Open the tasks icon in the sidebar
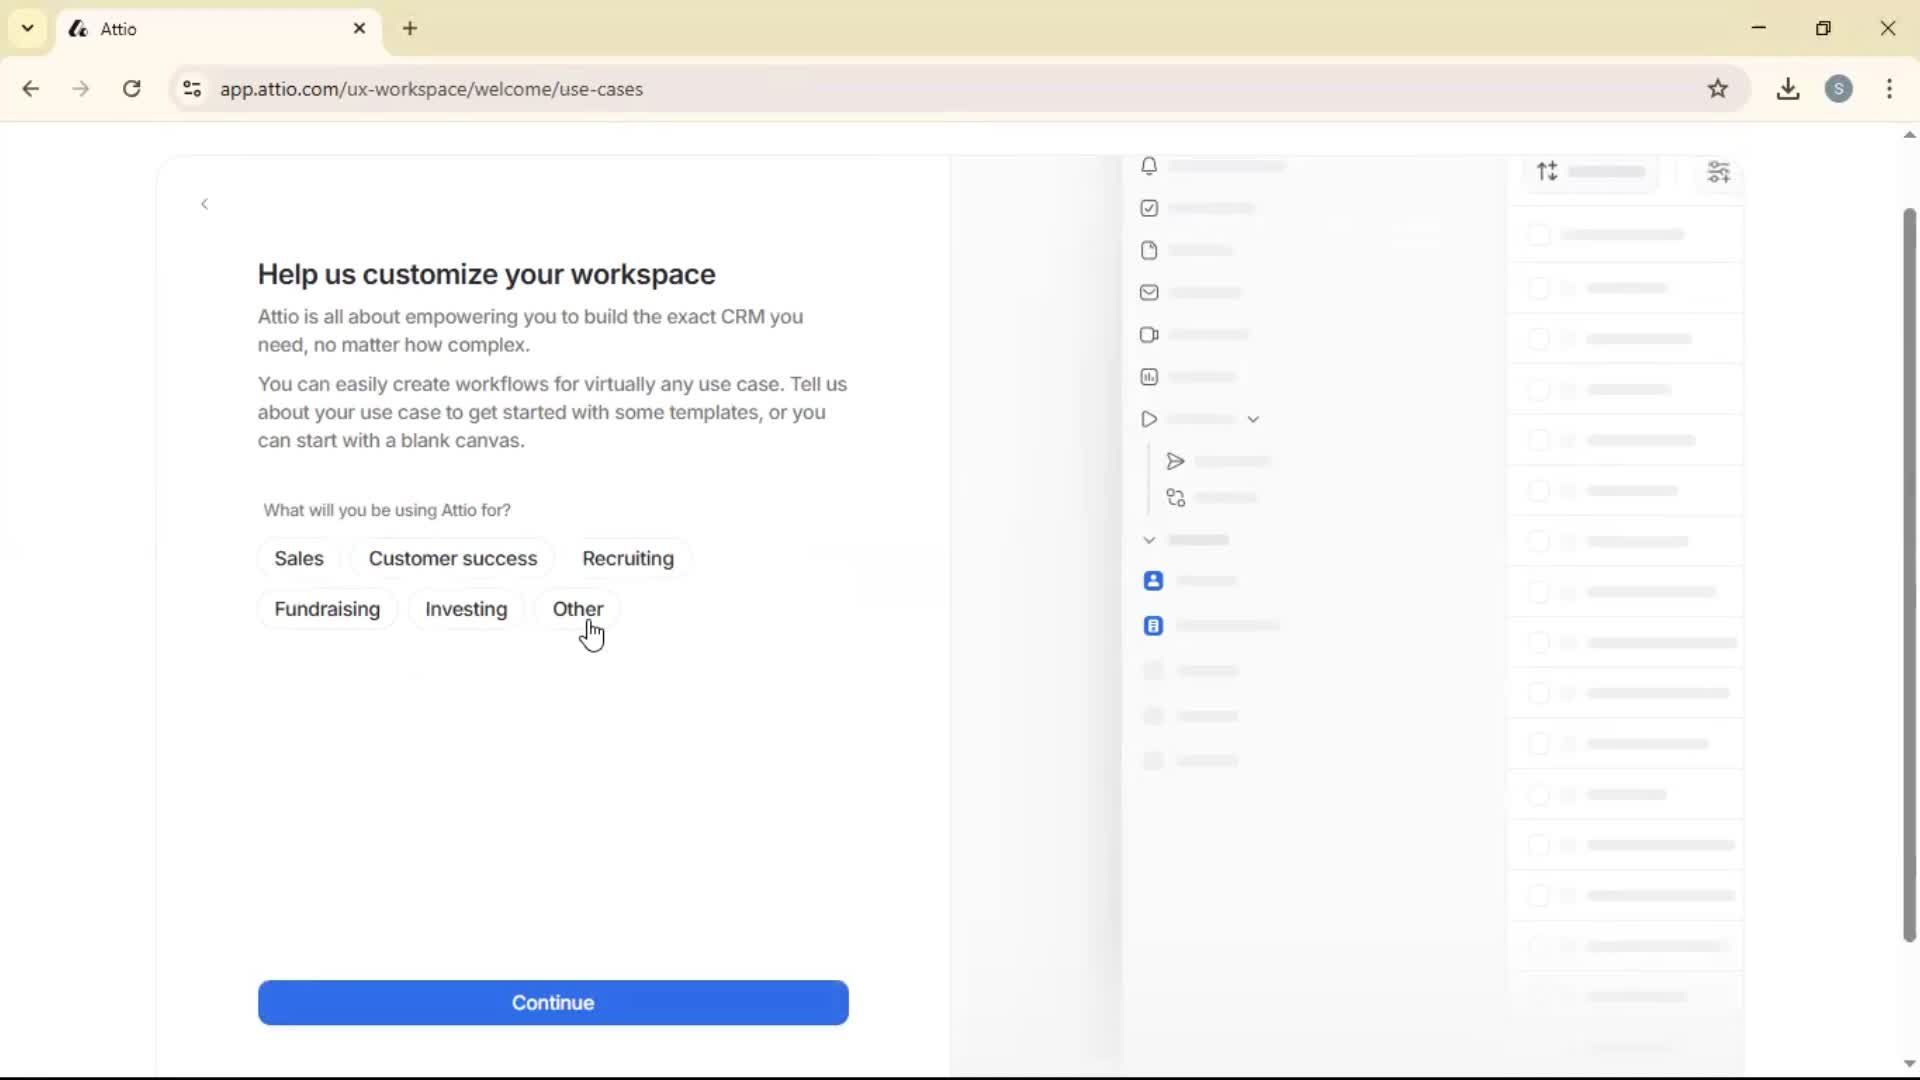Viewport: 1920px width, 1080px height. [1149, 208]
